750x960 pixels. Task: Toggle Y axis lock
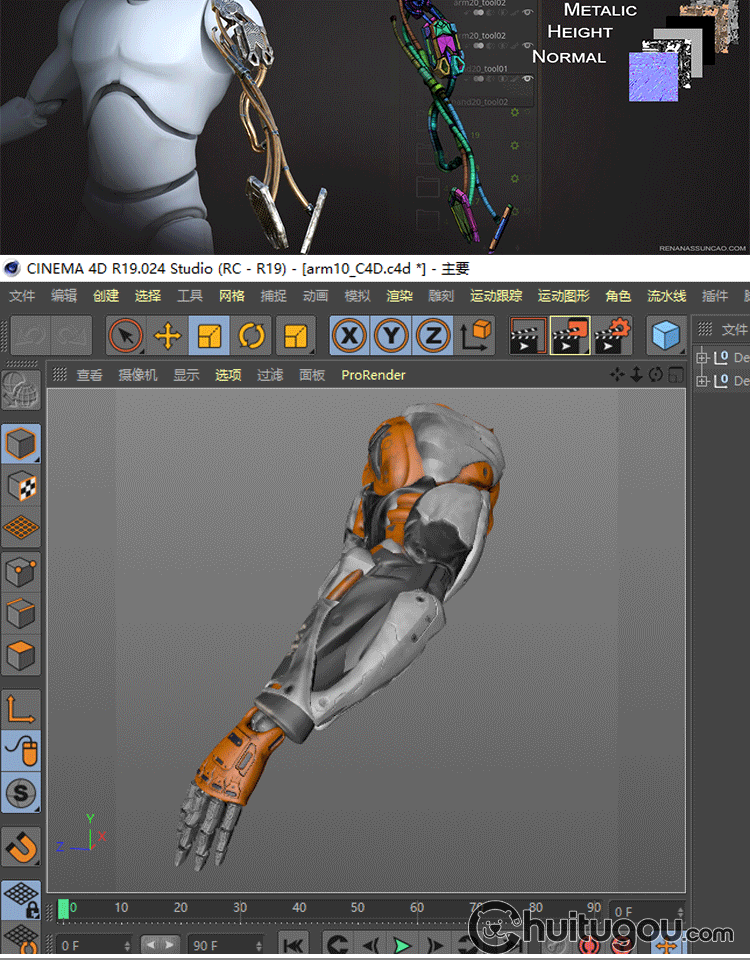[x=391, y=336]
